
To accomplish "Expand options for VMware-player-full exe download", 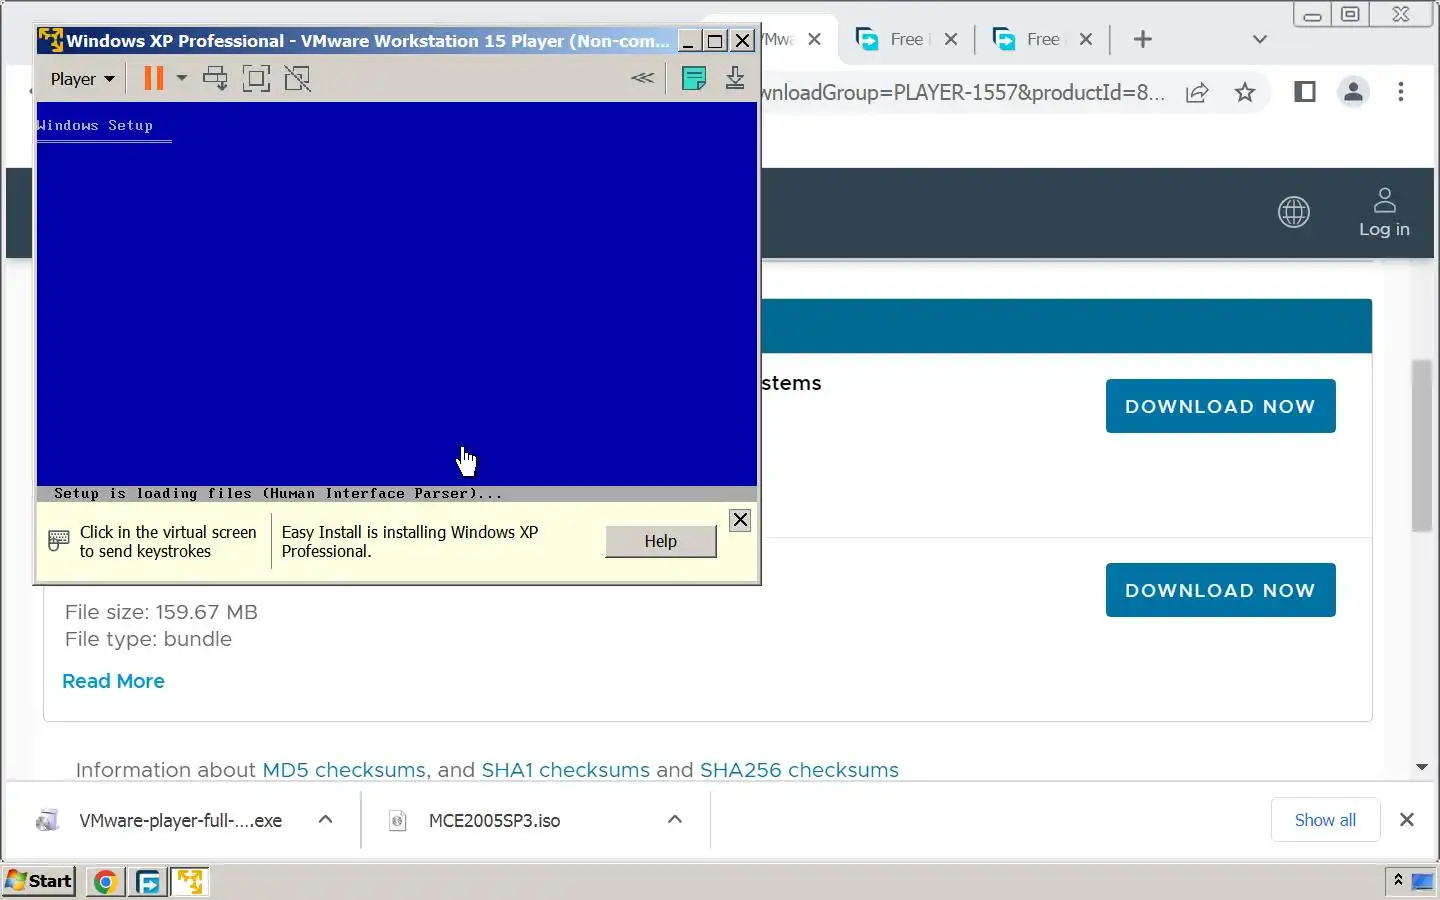I will (325, 820).
